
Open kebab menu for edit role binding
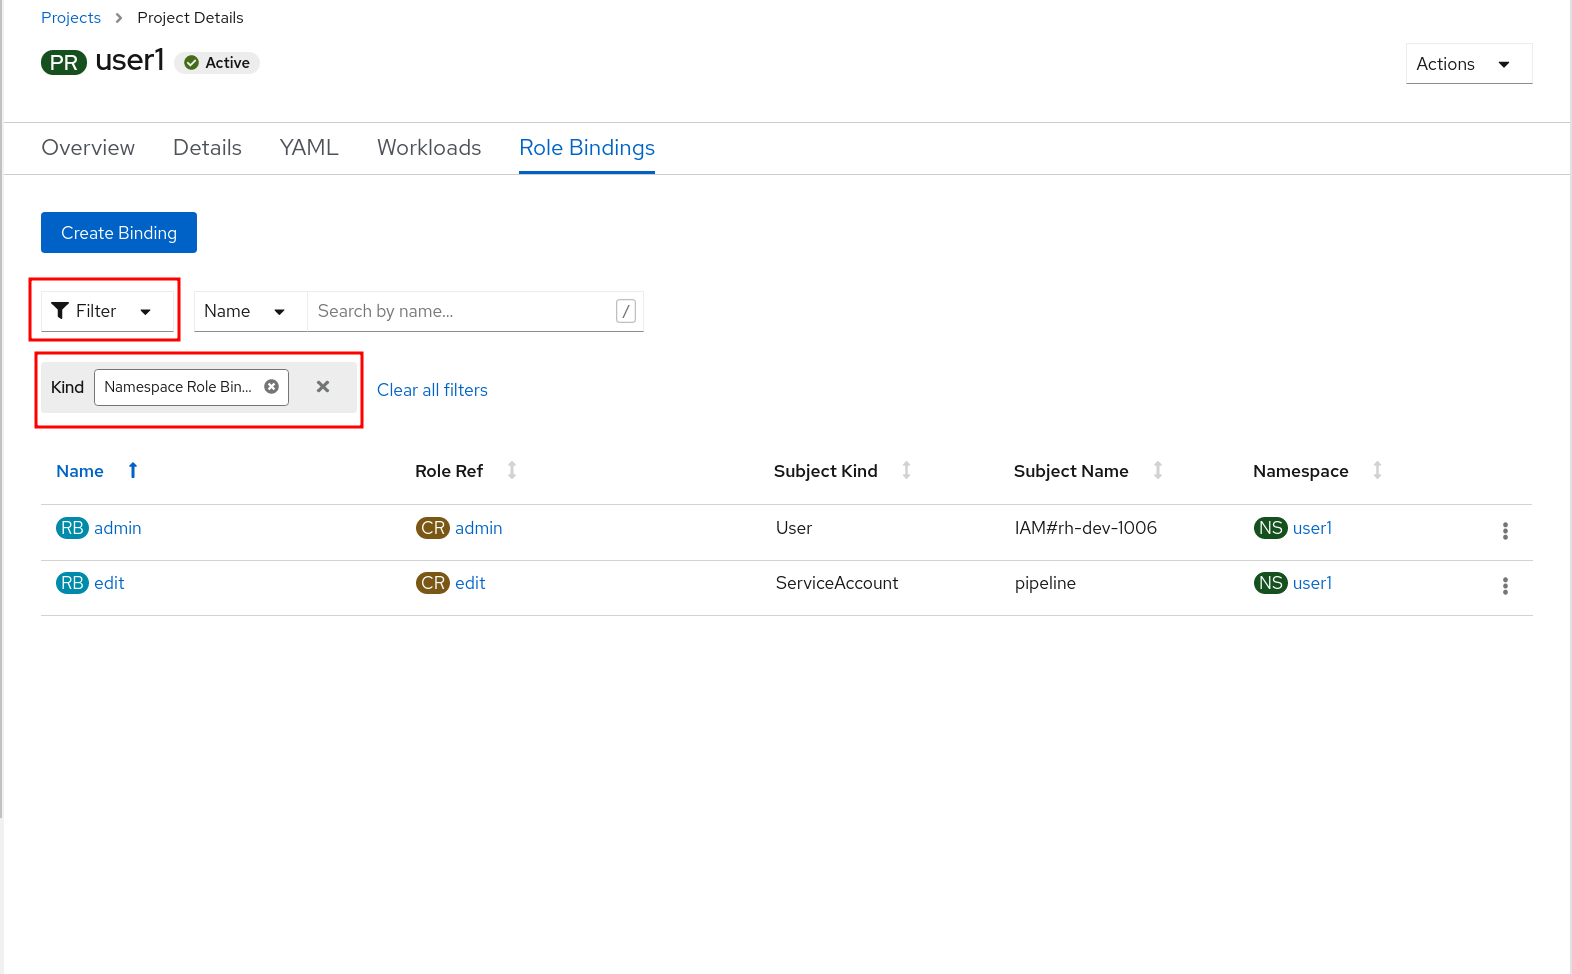[x=1504, y=586]
